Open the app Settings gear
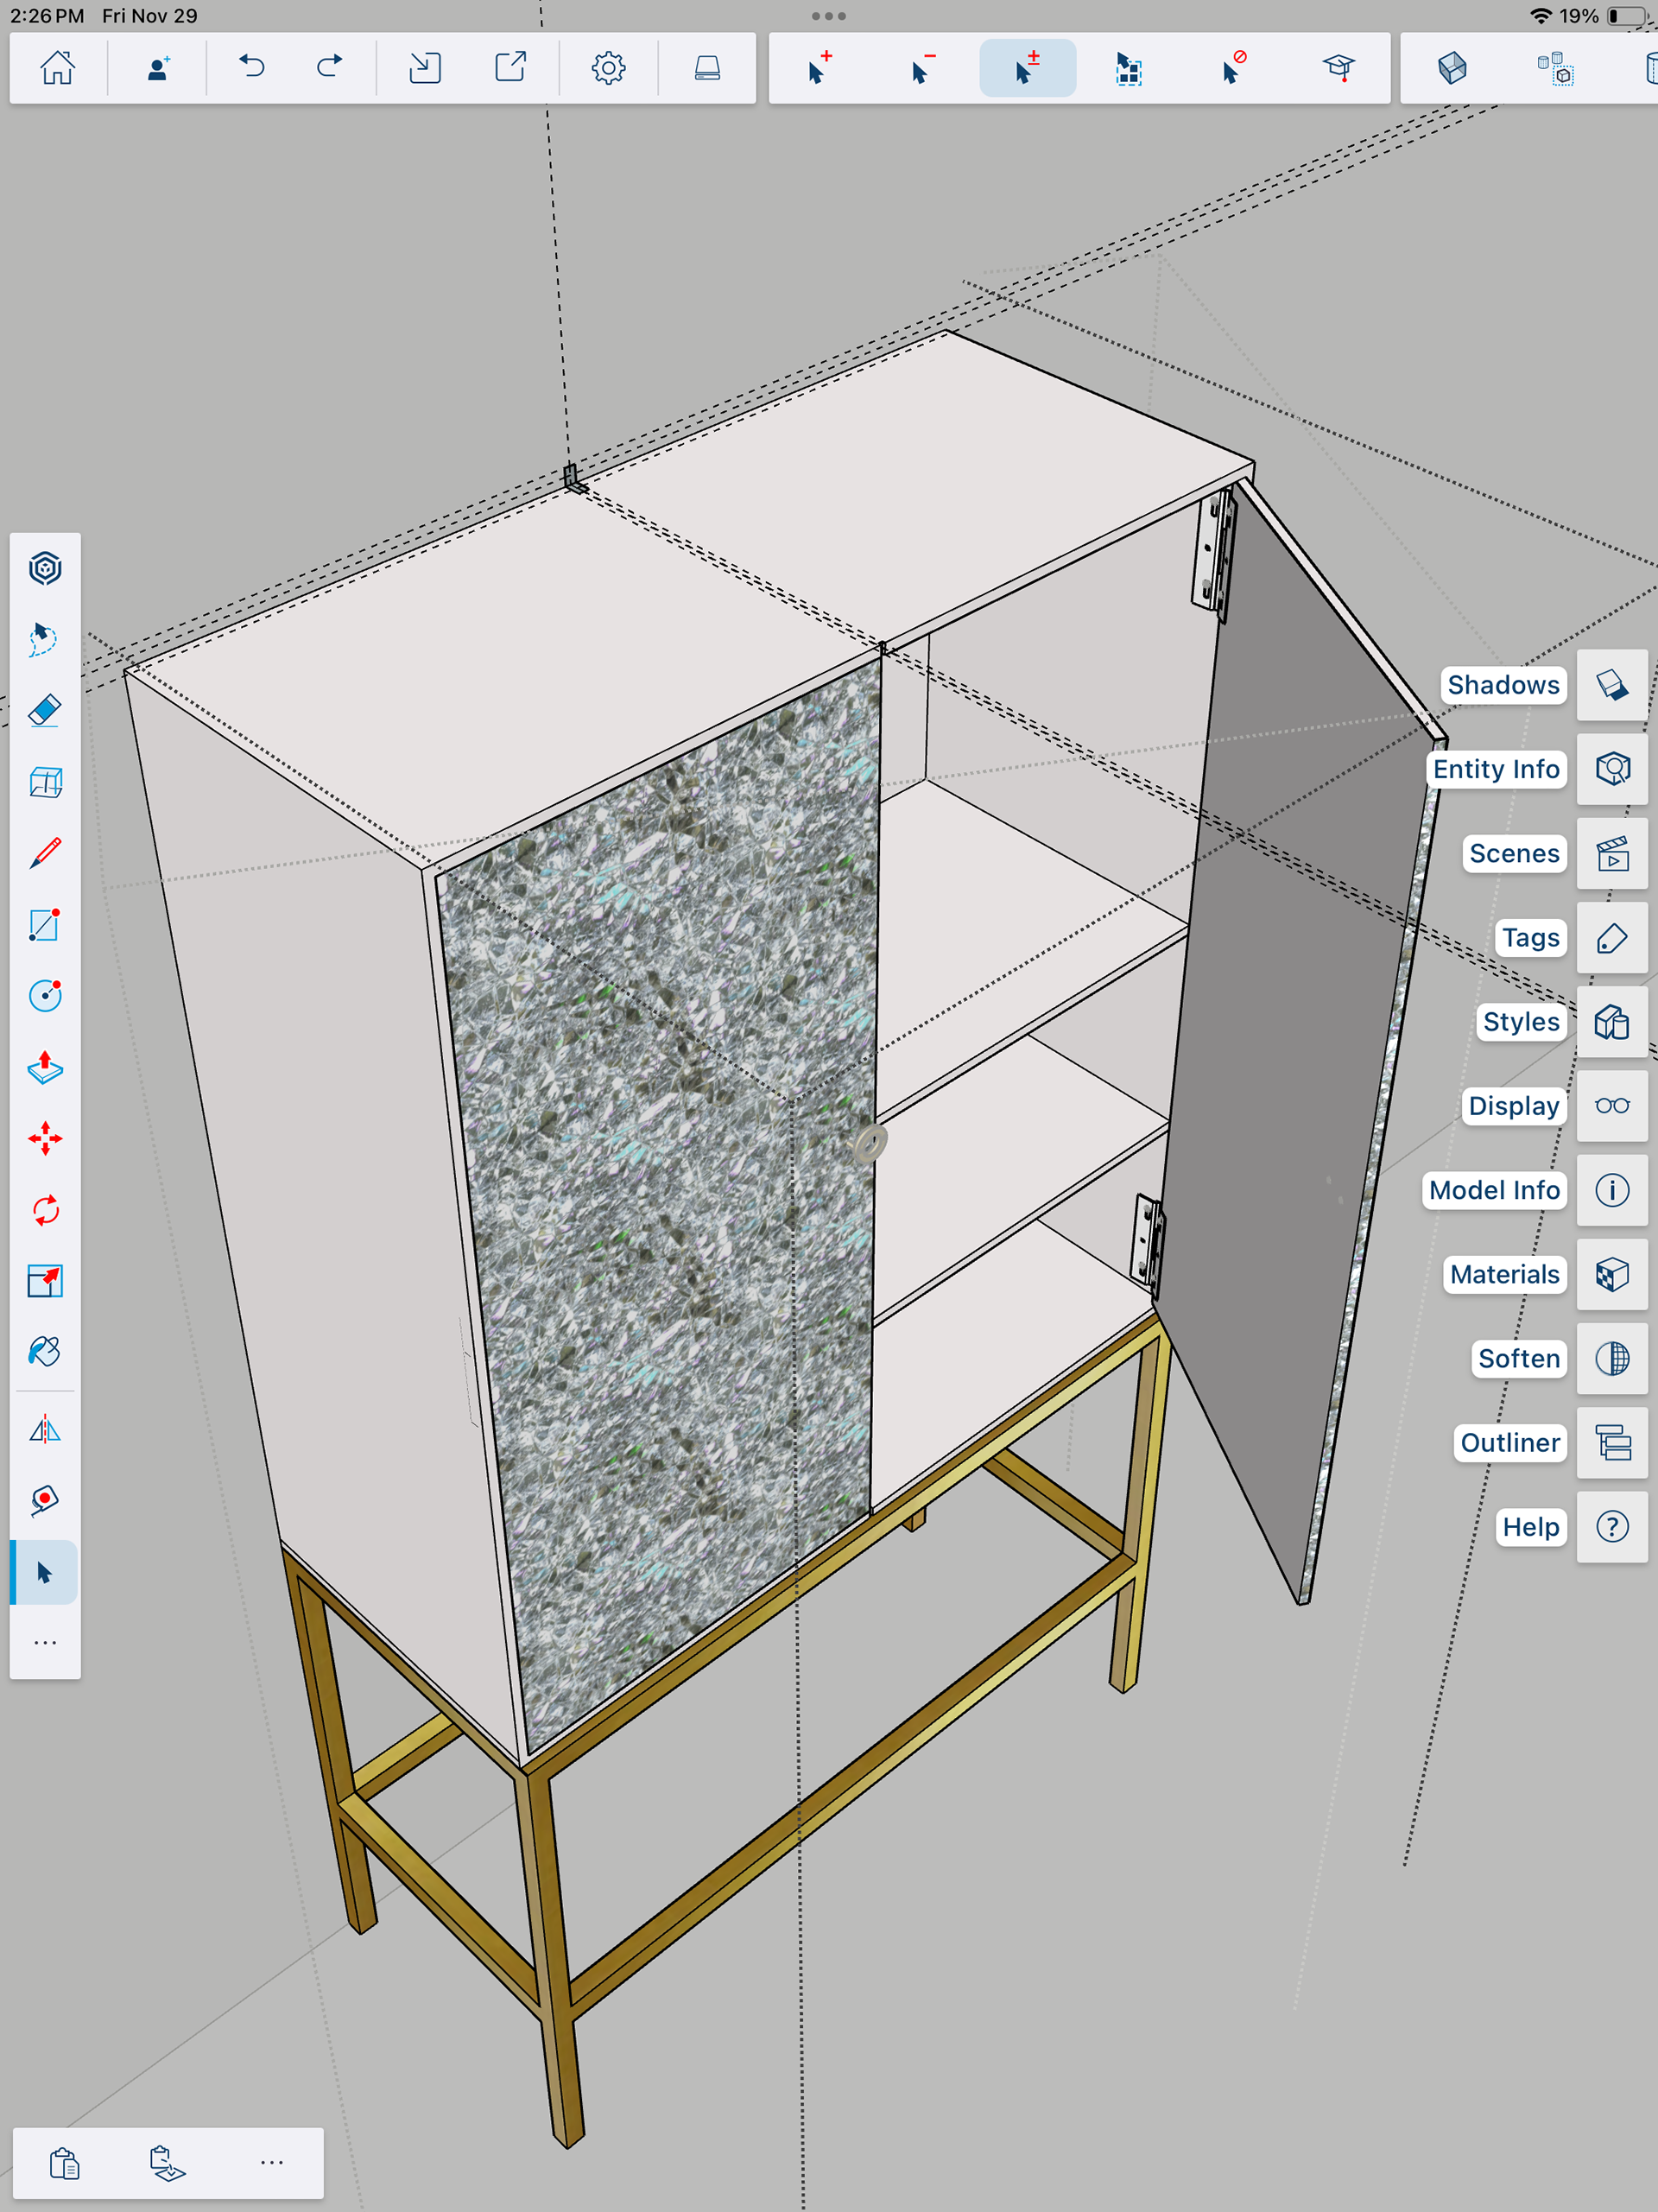1658x2212 pixels. point(608,68)
